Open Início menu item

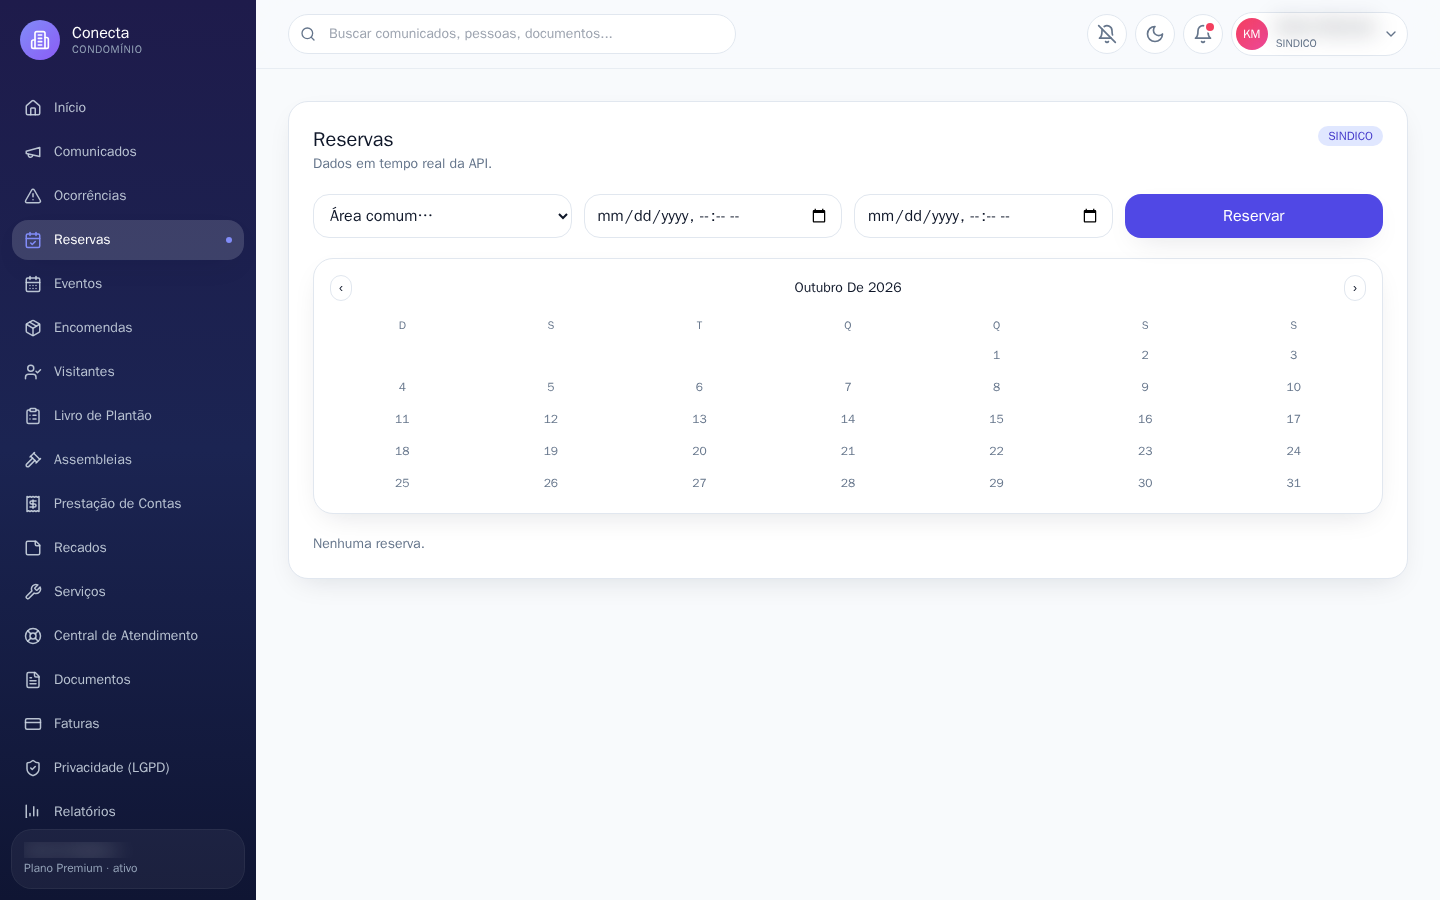coord(128,108)
